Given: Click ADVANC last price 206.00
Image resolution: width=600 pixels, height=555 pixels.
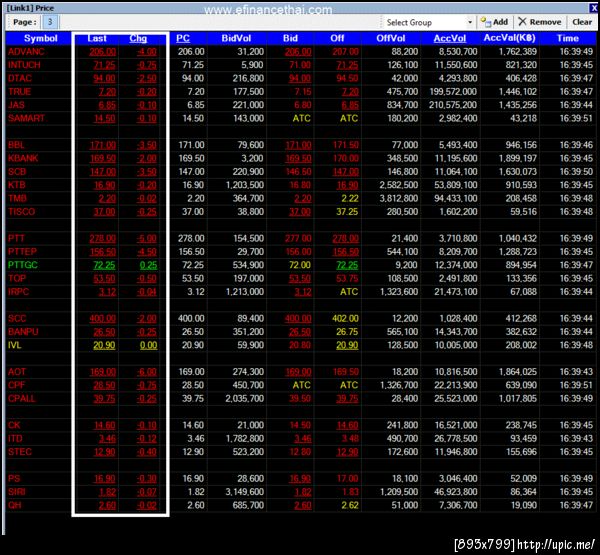Looking at the screenshot, I should click(102, 52).
